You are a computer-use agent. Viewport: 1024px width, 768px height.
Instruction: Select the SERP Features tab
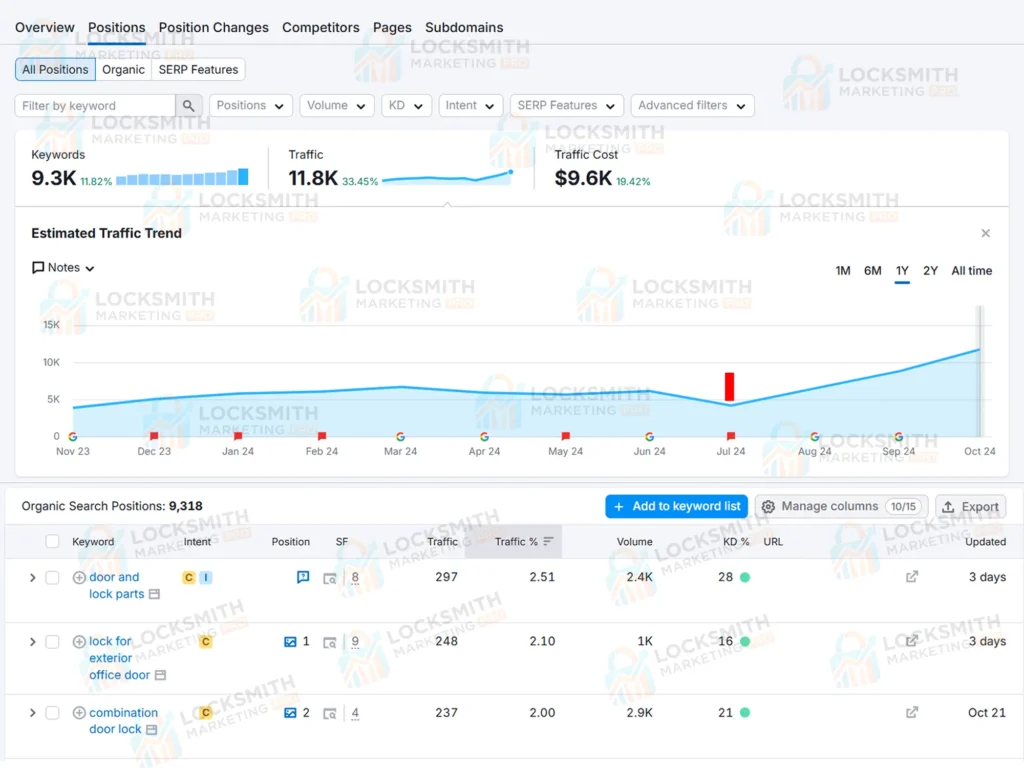point(198,70)
